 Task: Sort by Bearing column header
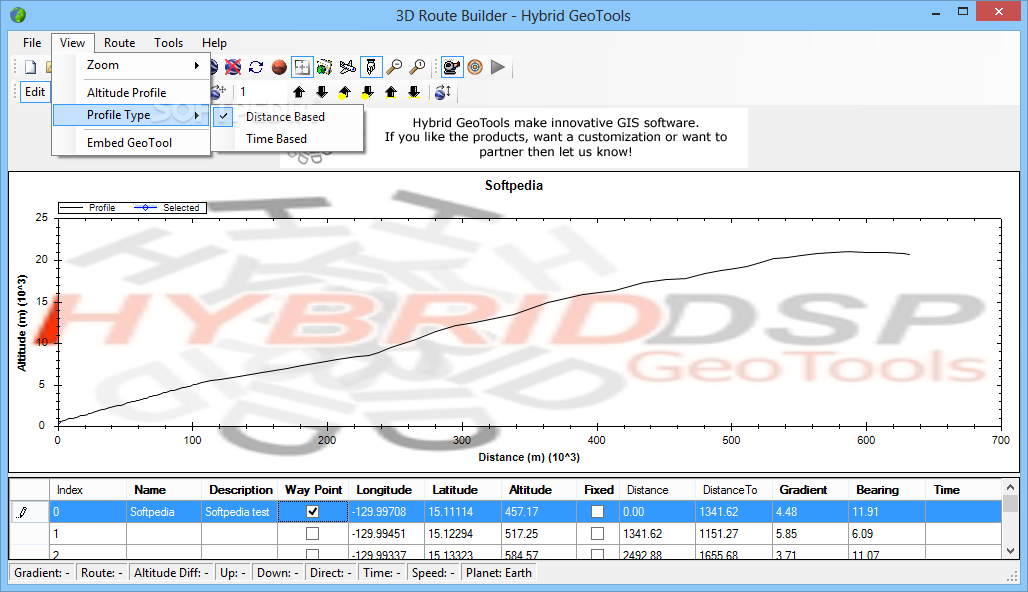click(886, 490)
